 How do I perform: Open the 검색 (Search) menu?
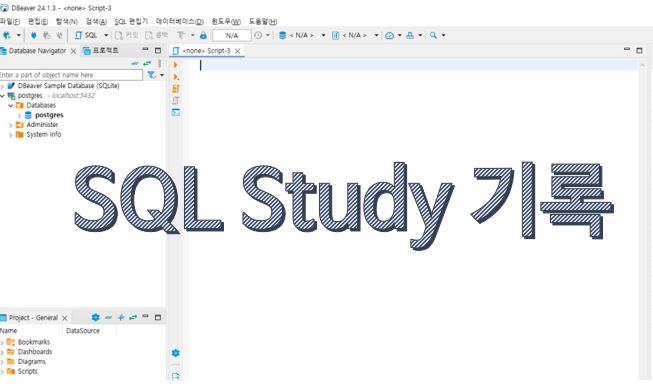(x=96, y=22)
